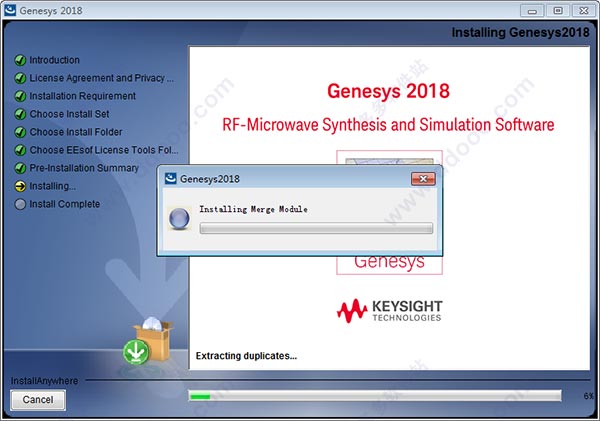Click the Genesys2018 dialog title bar icon

(170, 178)
